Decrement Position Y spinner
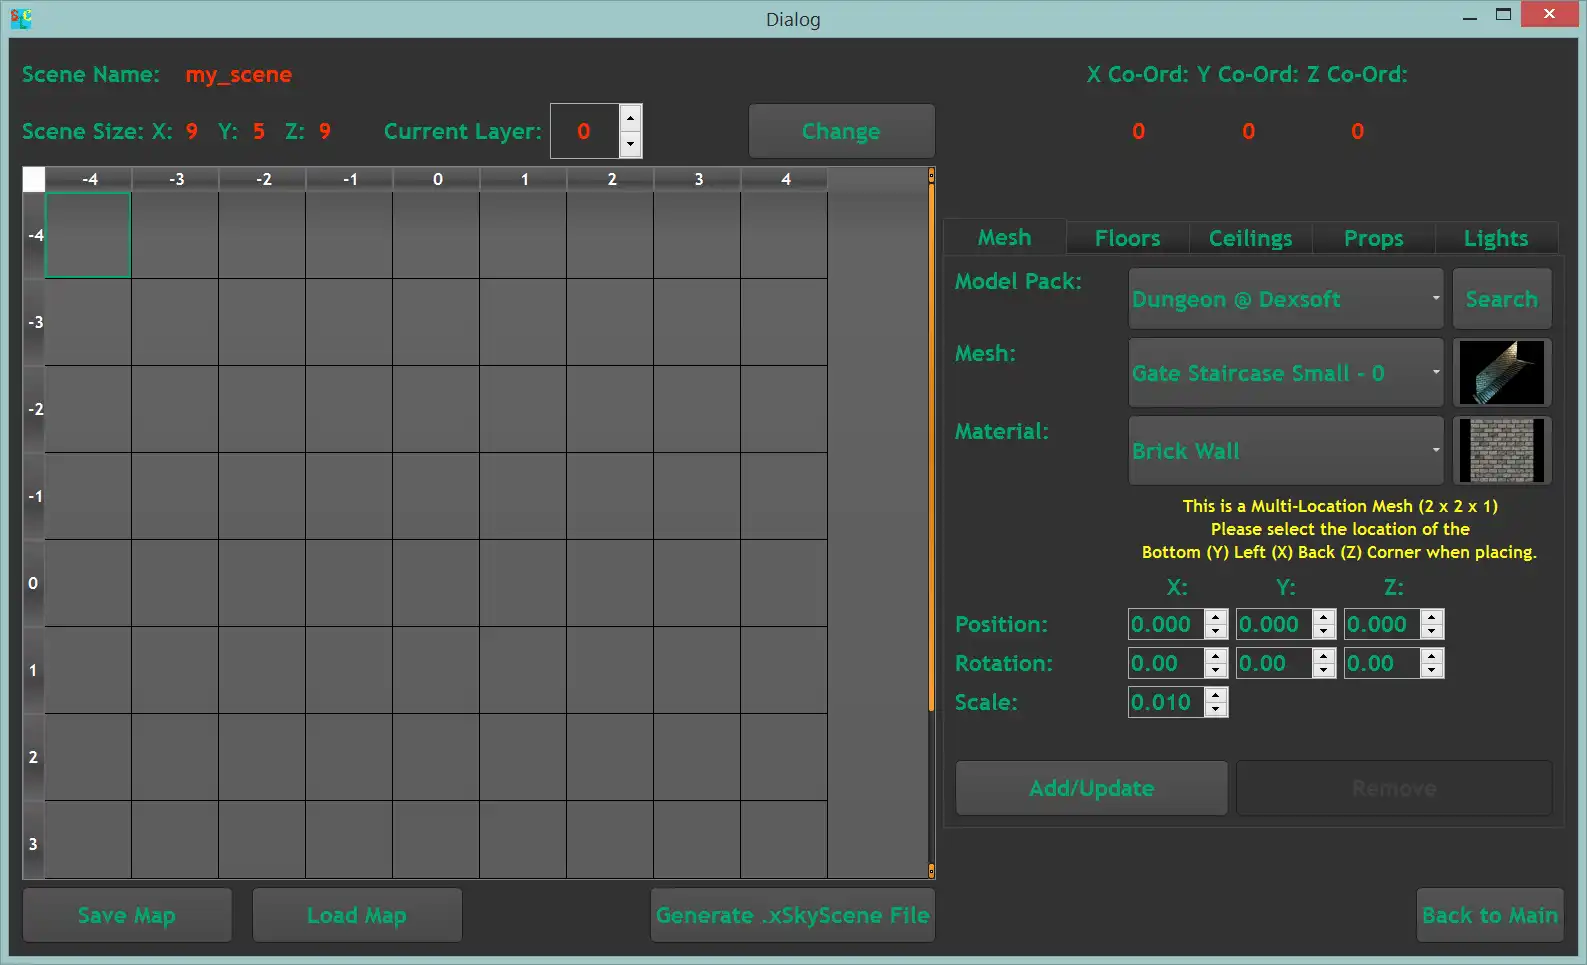 coord(1324,631)
